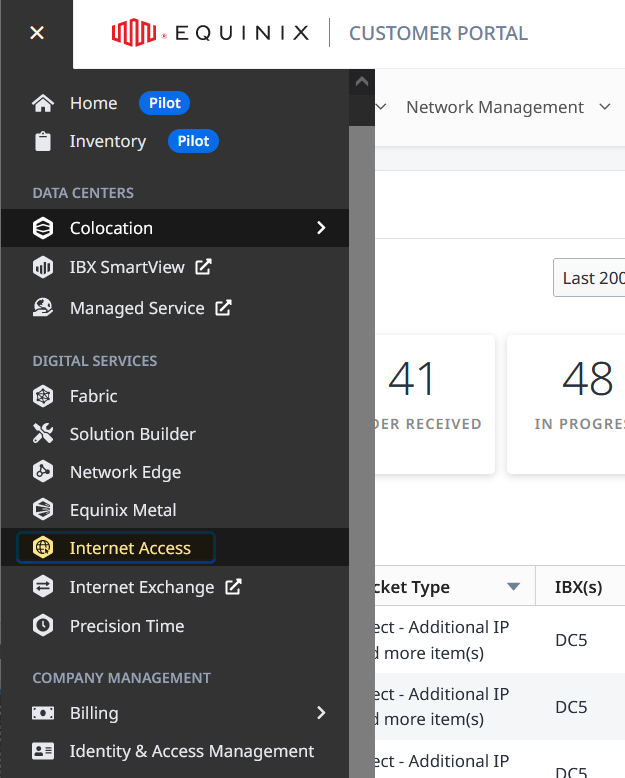The image size is (625, 778).
Task: Select Colocation in the sidebar
Action: [175, 228]
